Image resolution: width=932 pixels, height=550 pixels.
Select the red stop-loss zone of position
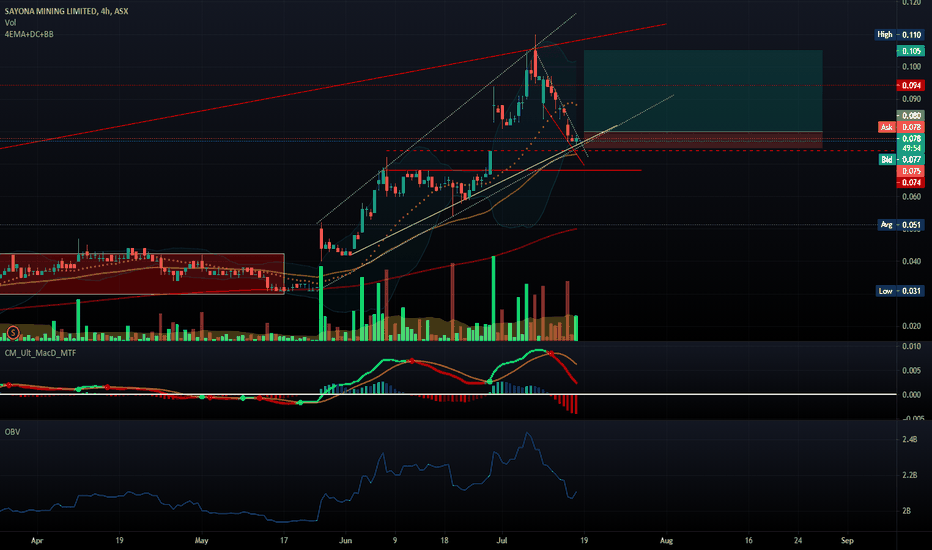[x=703, y=140]
